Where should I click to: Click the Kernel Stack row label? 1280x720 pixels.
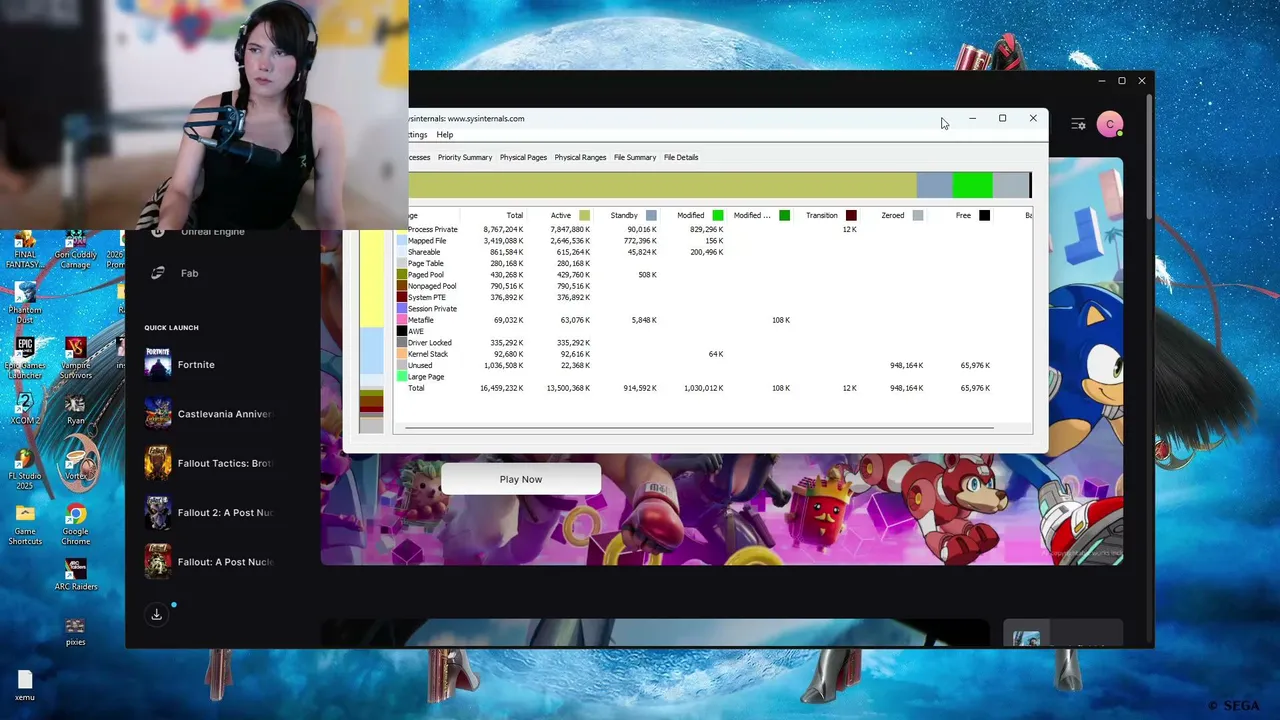427,354
